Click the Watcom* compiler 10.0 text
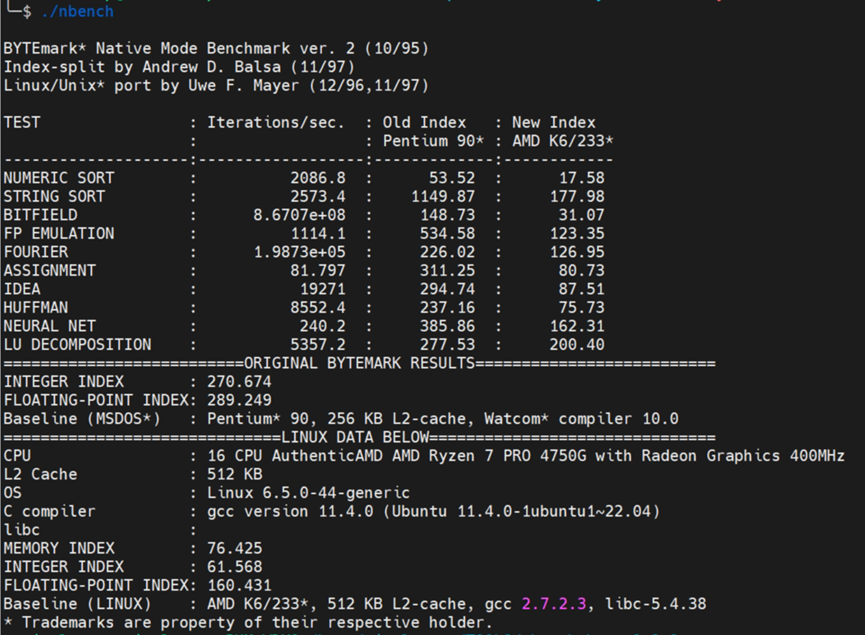Screen dimensions: 865x635 pos(581,419)
